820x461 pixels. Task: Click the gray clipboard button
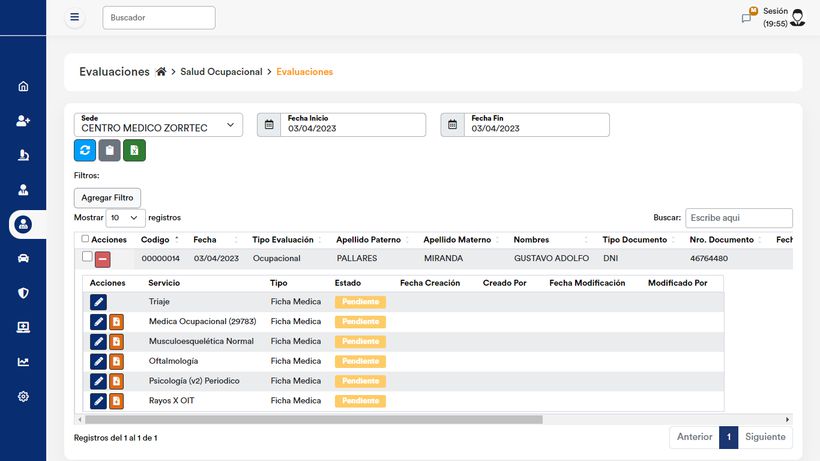pos(109,151)
